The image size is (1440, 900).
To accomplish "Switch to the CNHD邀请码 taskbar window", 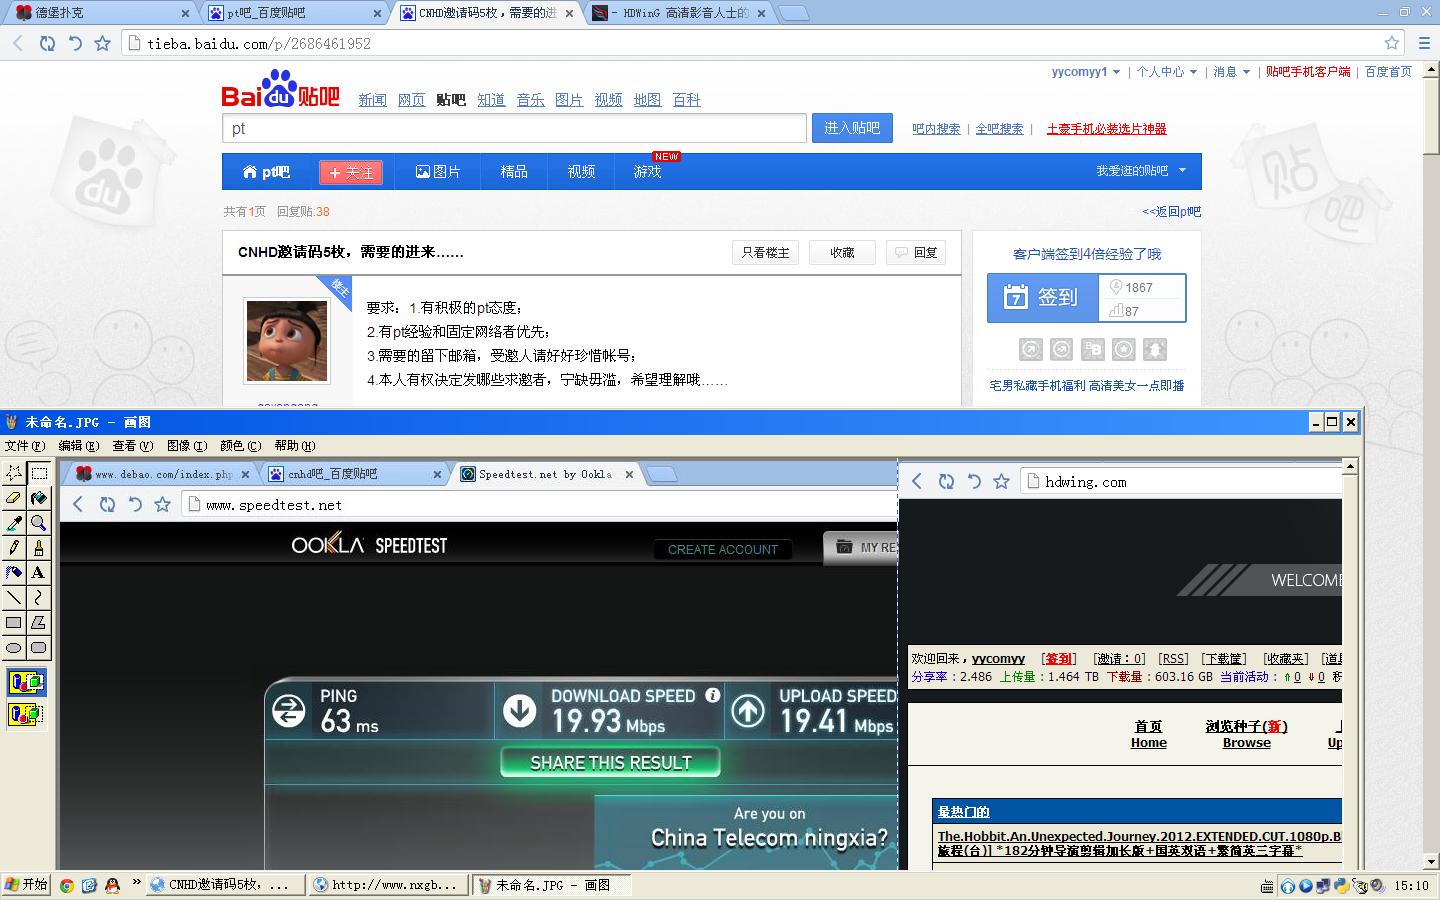I will click(x=224, y=885).
